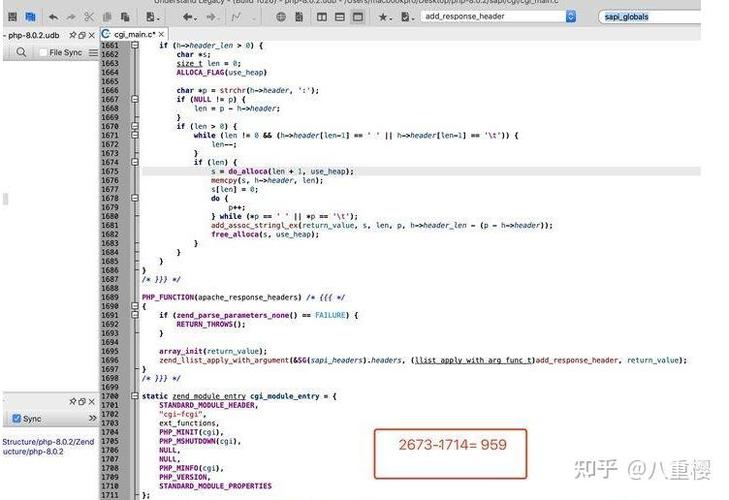The height and width of the screenshot is (500, 729).
Task: Pin the lower-left Sync panel
Action: pos(72,401)
